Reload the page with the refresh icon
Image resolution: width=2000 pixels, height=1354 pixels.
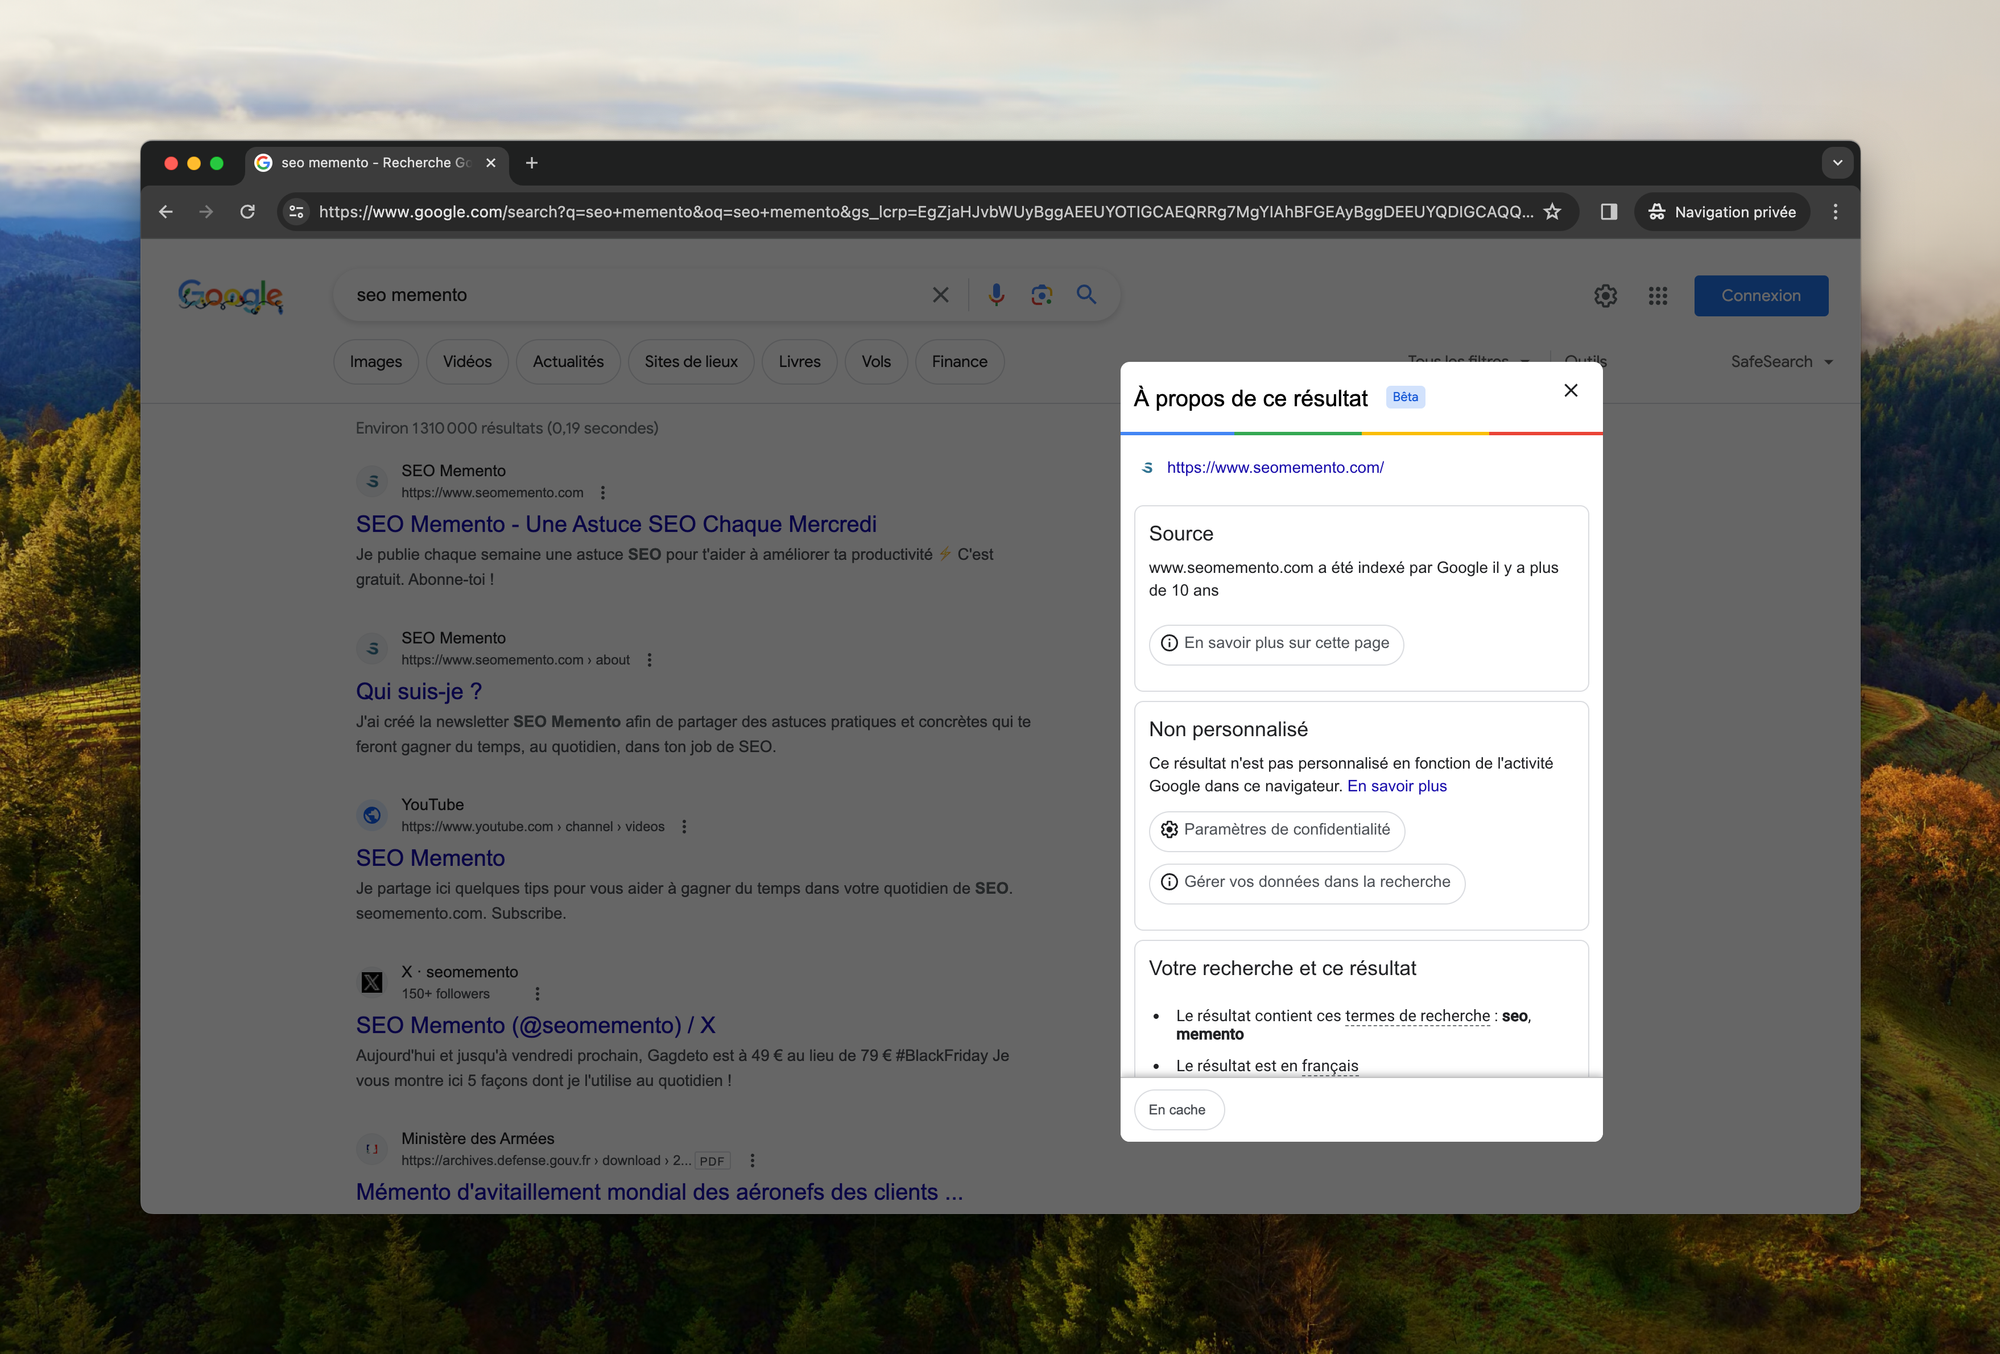coord(247,212)
